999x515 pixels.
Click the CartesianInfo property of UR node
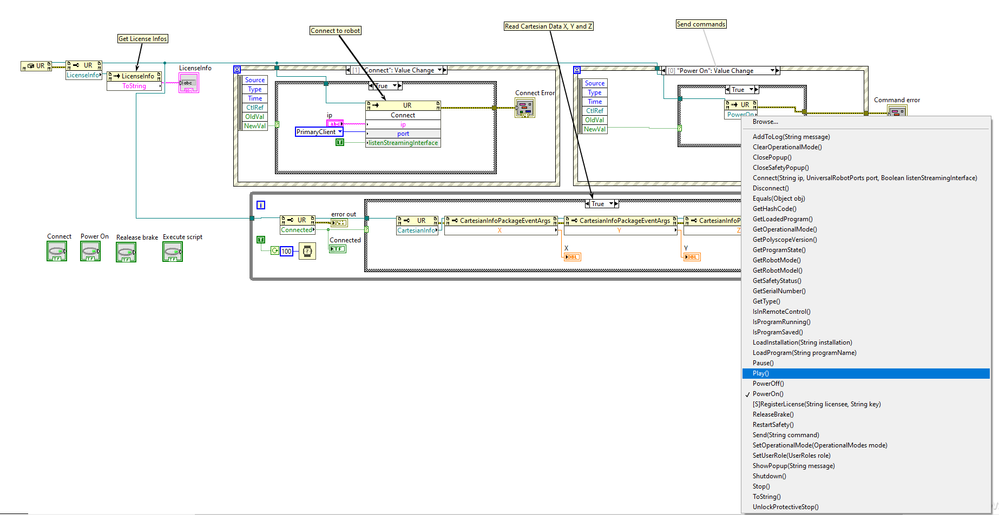(417, 230)
